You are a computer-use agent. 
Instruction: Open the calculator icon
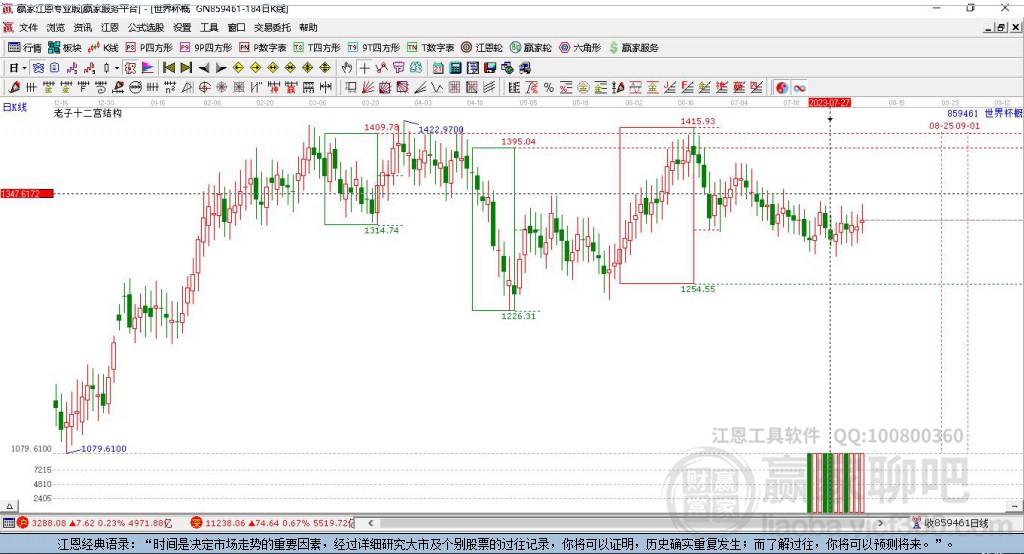click(x=455, y=68)
